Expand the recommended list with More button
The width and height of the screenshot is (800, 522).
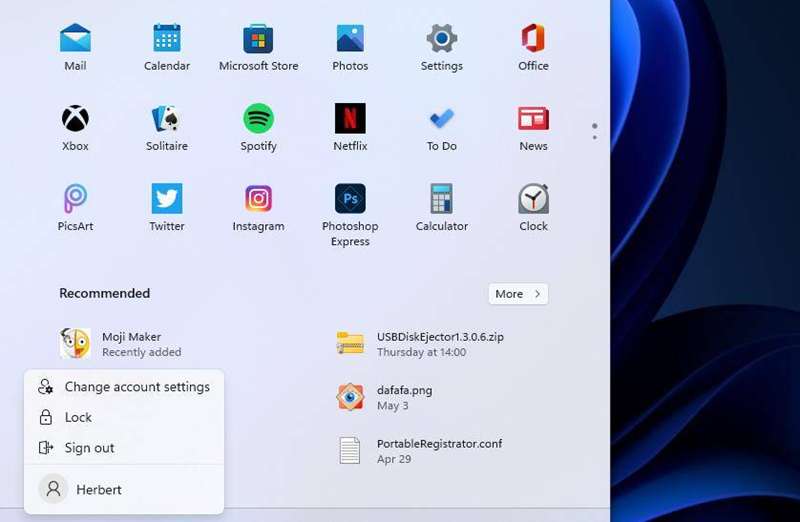click(518, 294)
